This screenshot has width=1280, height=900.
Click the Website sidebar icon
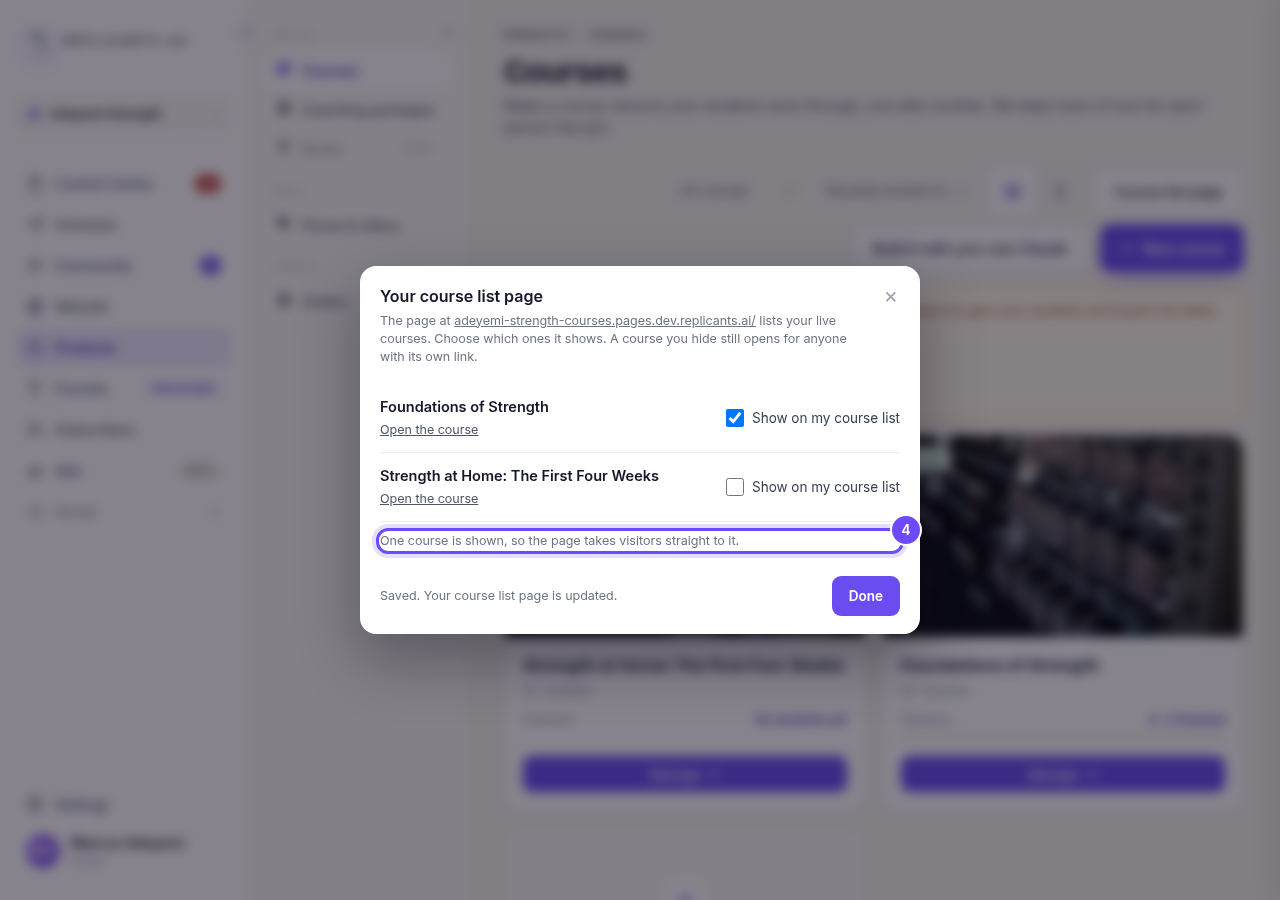pyautogui.click(x=36, y=306)
